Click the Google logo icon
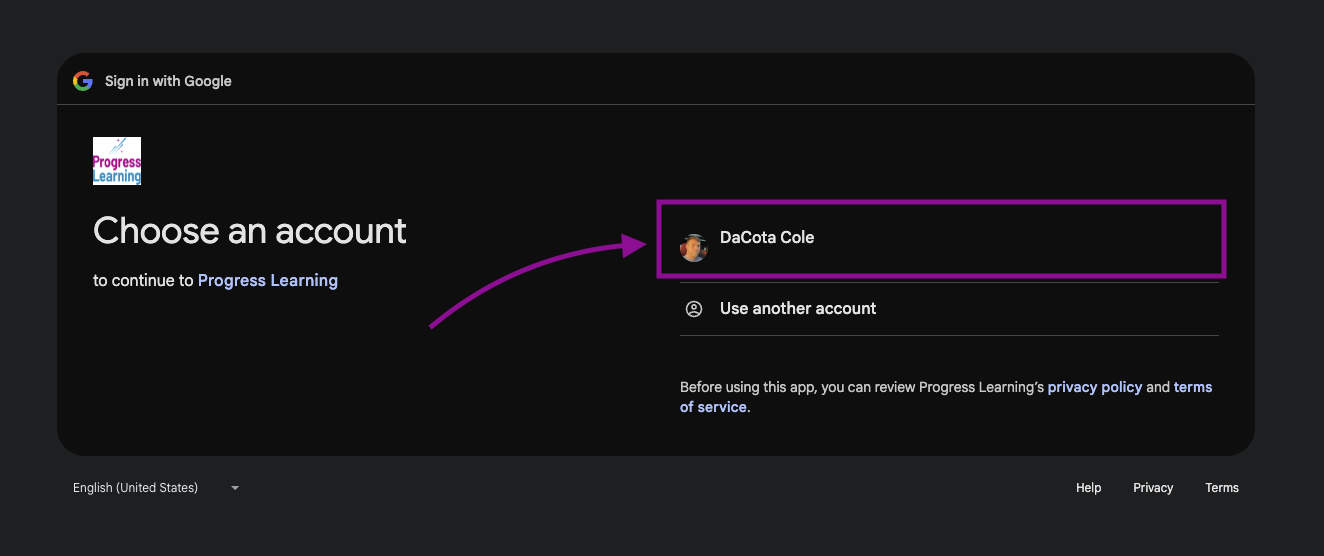Image resolution: width=1324 pixels, height=556 pixels. 83,81
